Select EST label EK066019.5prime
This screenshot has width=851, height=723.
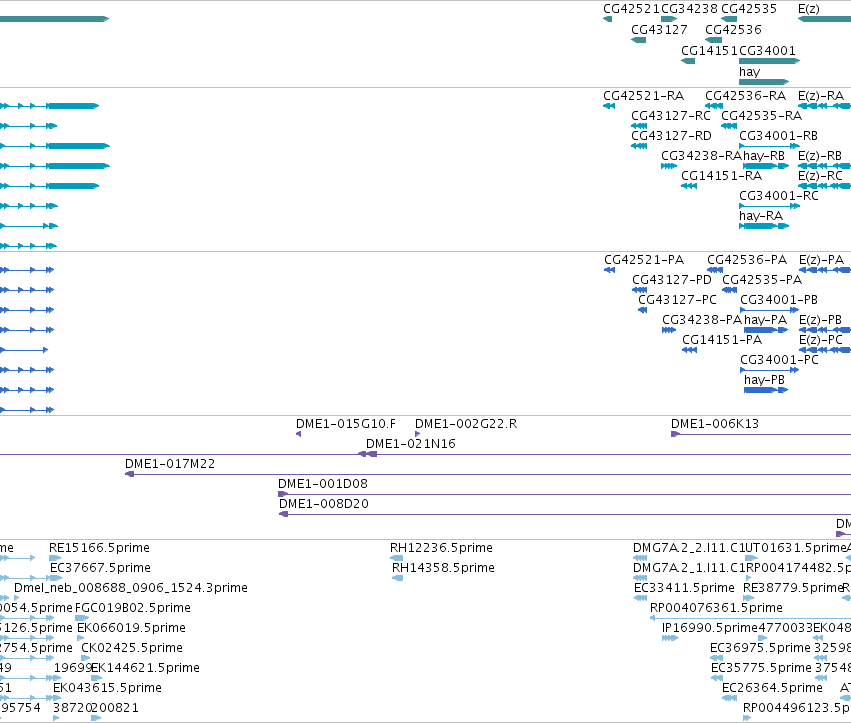pyautogui.click(x=131, y=628)
